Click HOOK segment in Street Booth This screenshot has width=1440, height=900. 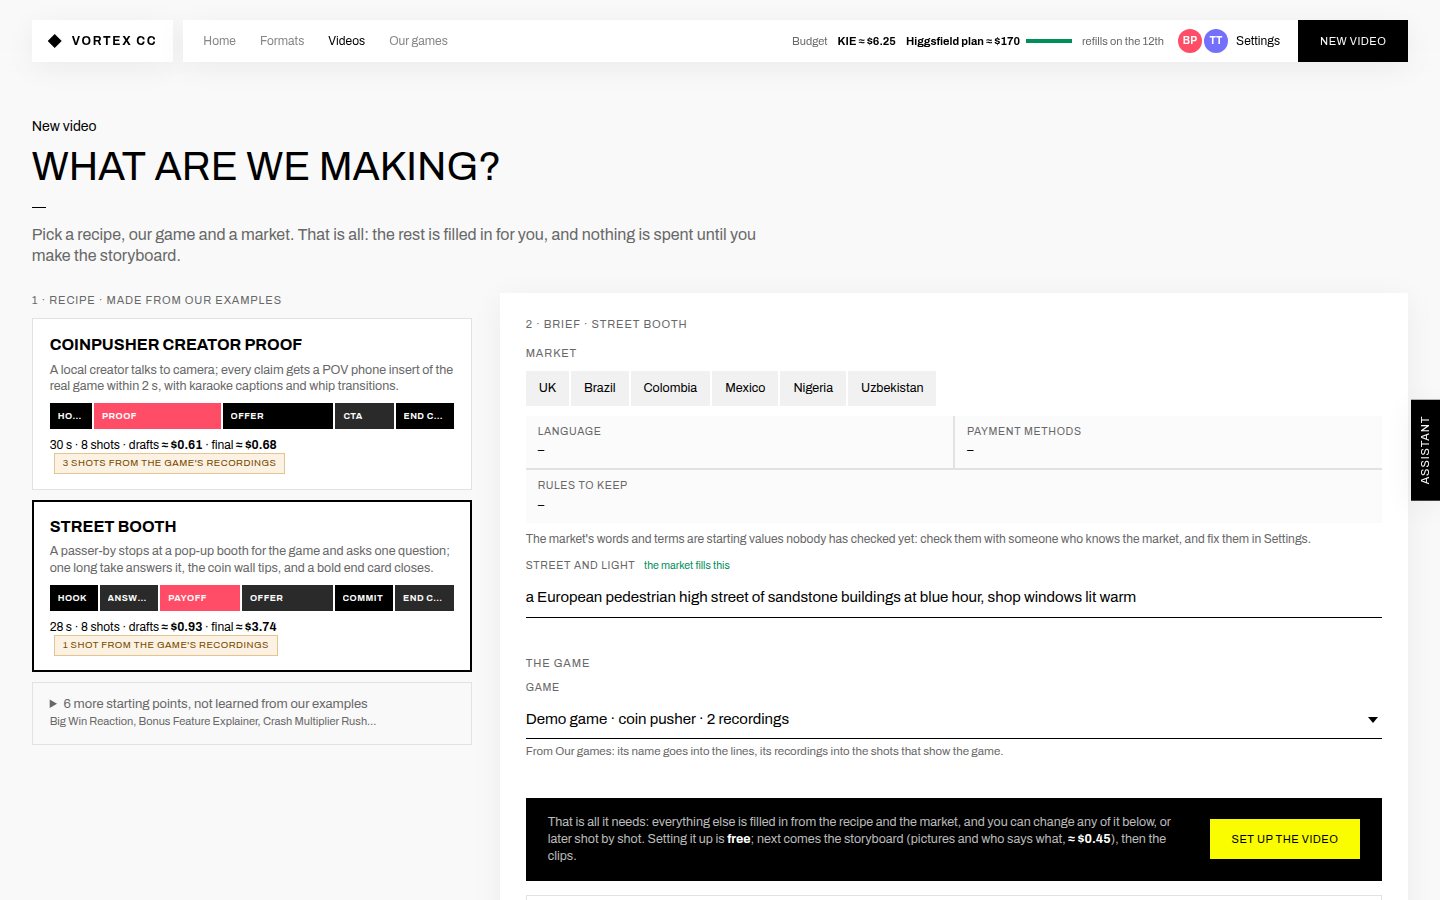[73, 598]
